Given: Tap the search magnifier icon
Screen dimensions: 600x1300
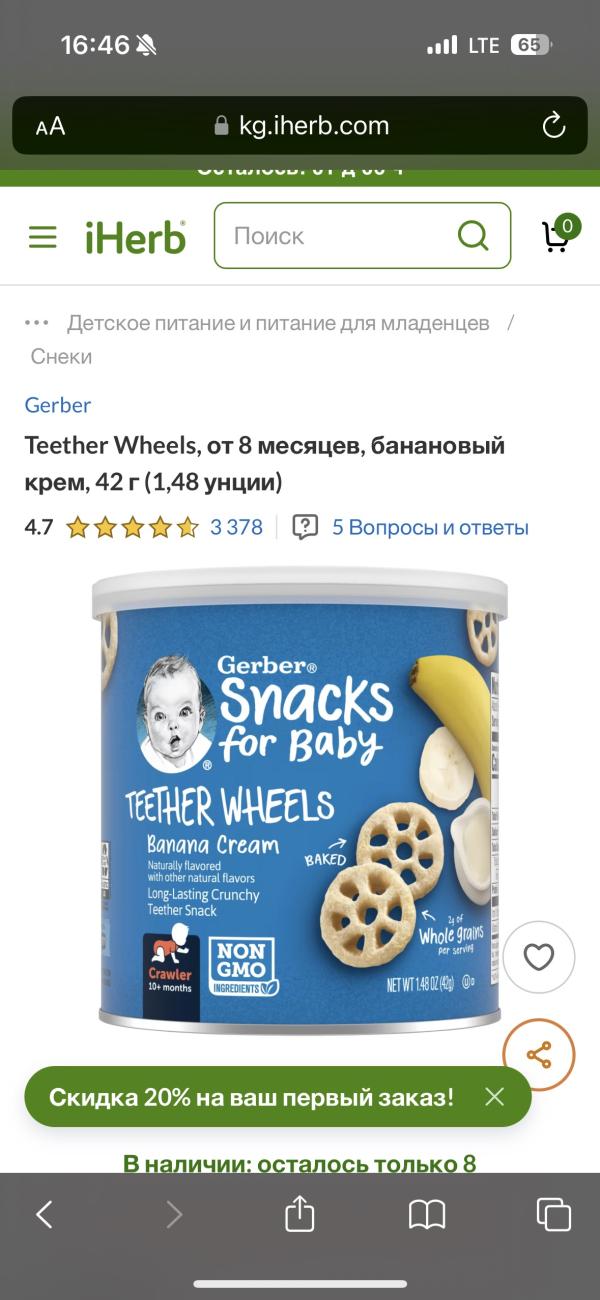Looking at the screenshot, I should coord(472,236).
